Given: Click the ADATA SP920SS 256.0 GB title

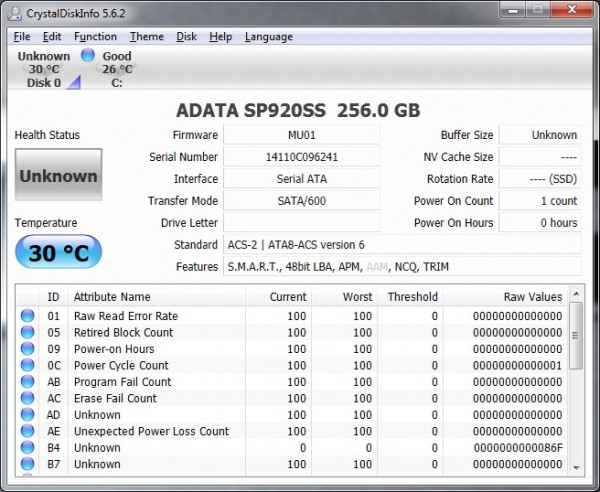Looking at the screenshot, I should (298, 111).
